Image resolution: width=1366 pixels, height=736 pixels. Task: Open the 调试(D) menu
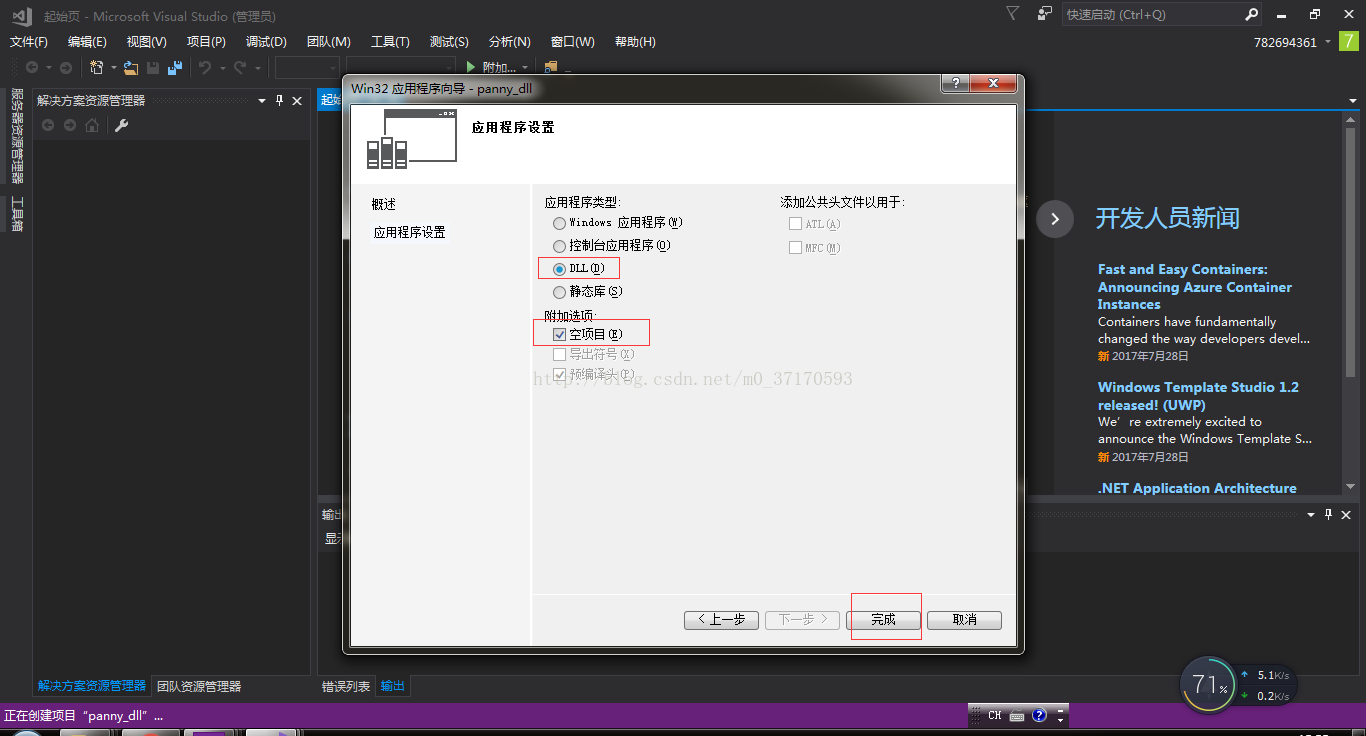click(266, 42)
